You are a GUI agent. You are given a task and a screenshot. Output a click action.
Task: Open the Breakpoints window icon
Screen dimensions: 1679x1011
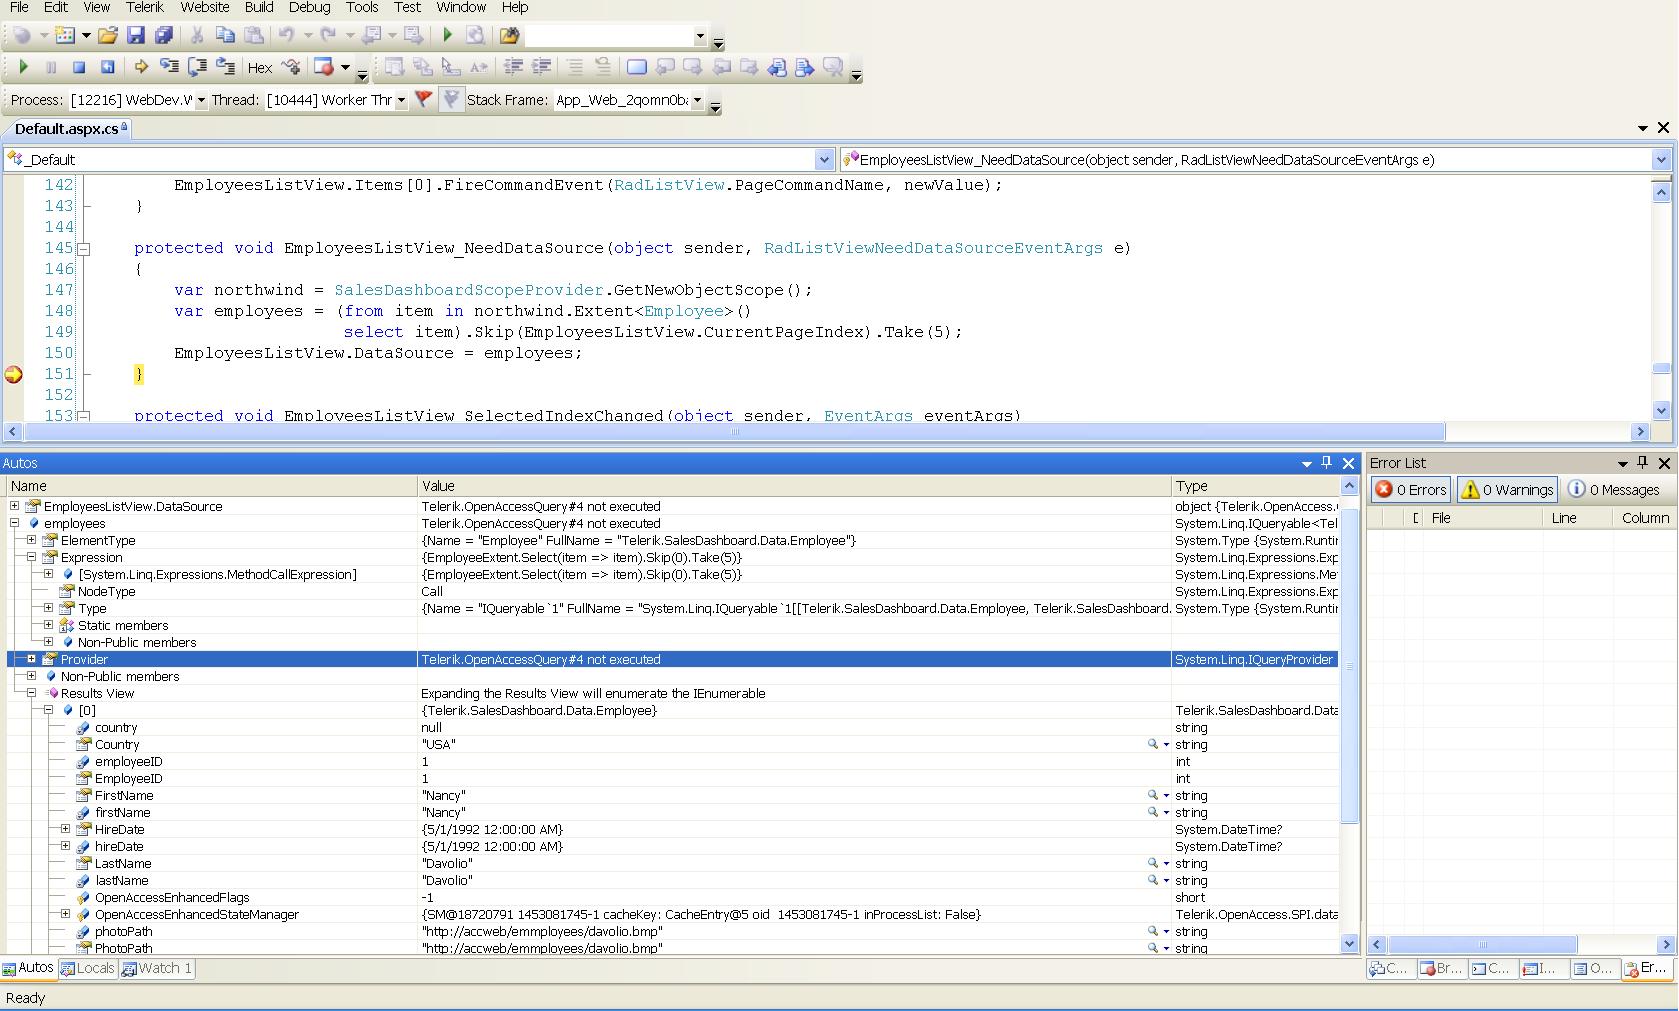click(323, 67)
